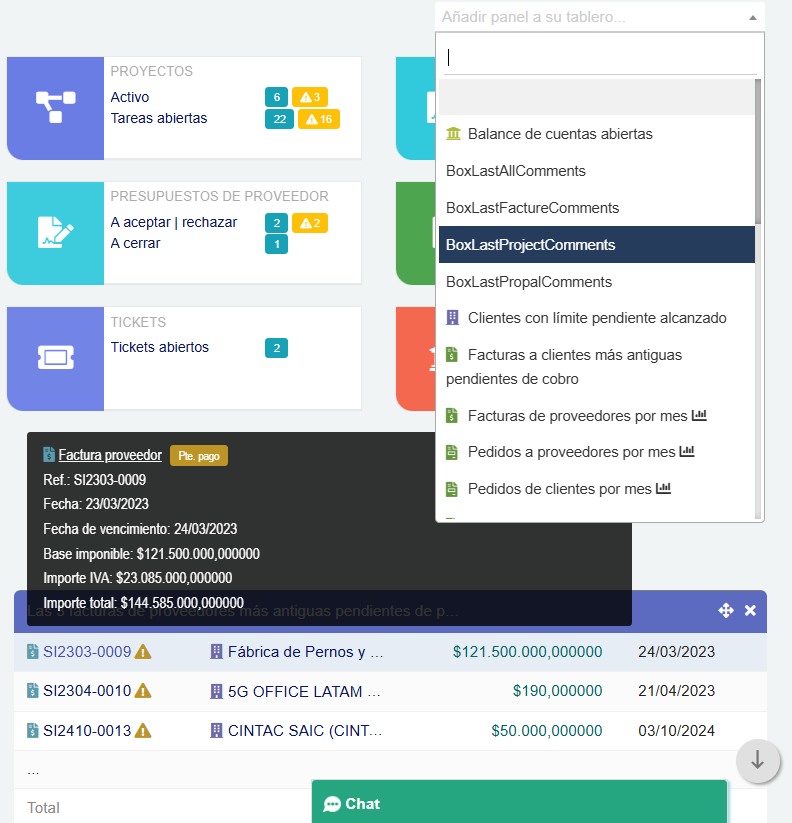This screenshot has height=823, width=792.
Task: Select Facturas de proveedores por mes option
Action: pyautogui.click(x=597, y=416)
